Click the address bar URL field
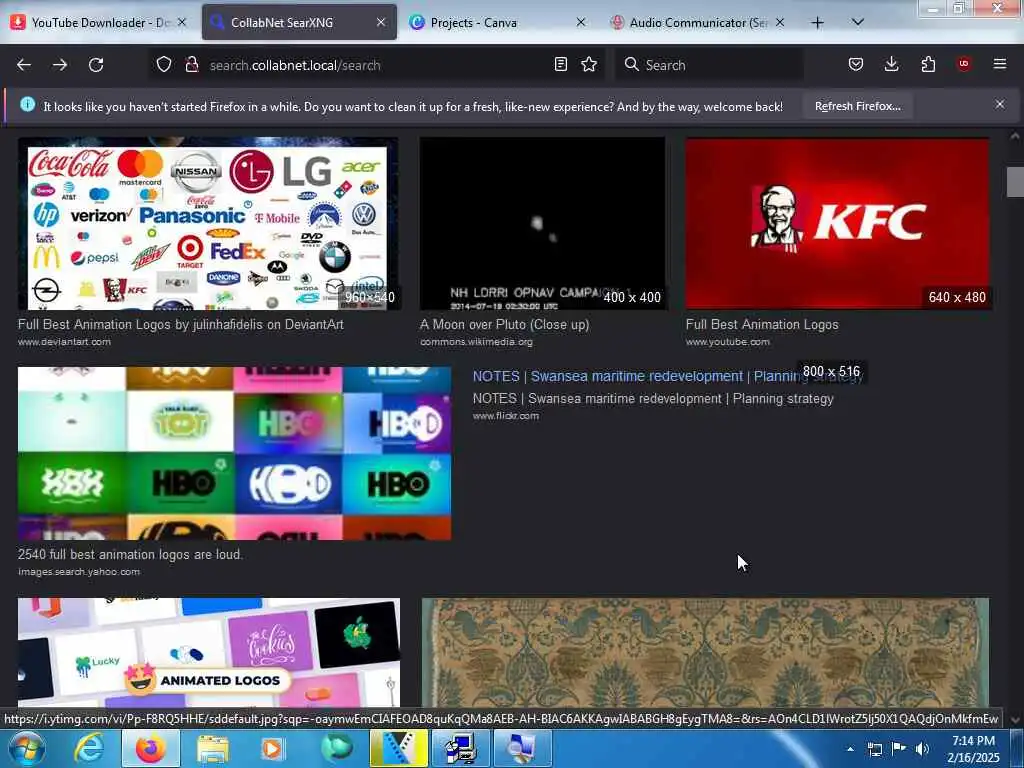The width and height of the screenshot is (1024, 768). (376, 65)
